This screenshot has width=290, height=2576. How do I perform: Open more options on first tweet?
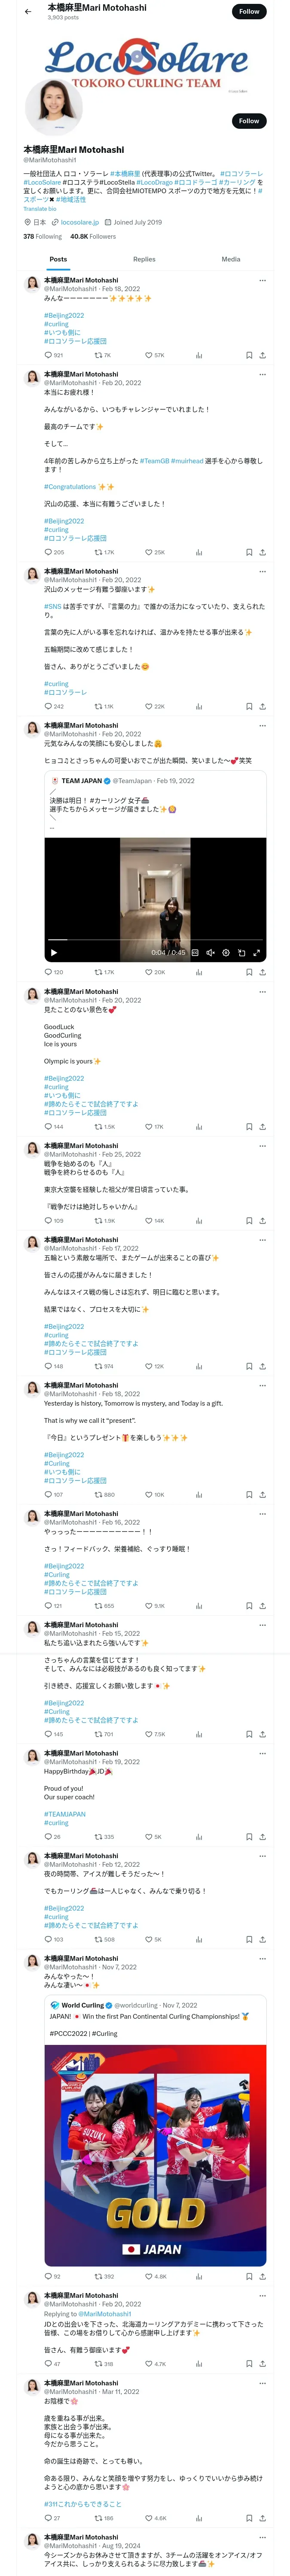tap(262, 280)
